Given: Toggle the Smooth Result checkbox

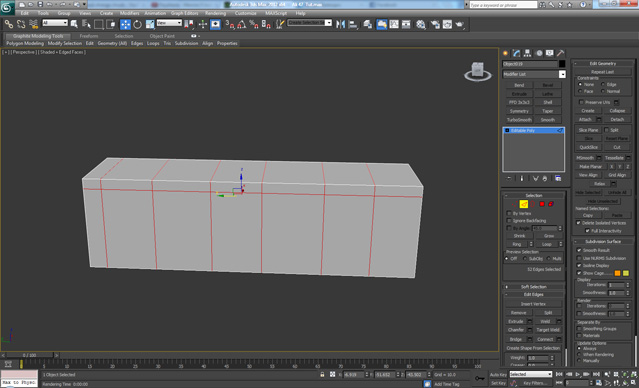Looking at the screenshot, I should 579,250.
